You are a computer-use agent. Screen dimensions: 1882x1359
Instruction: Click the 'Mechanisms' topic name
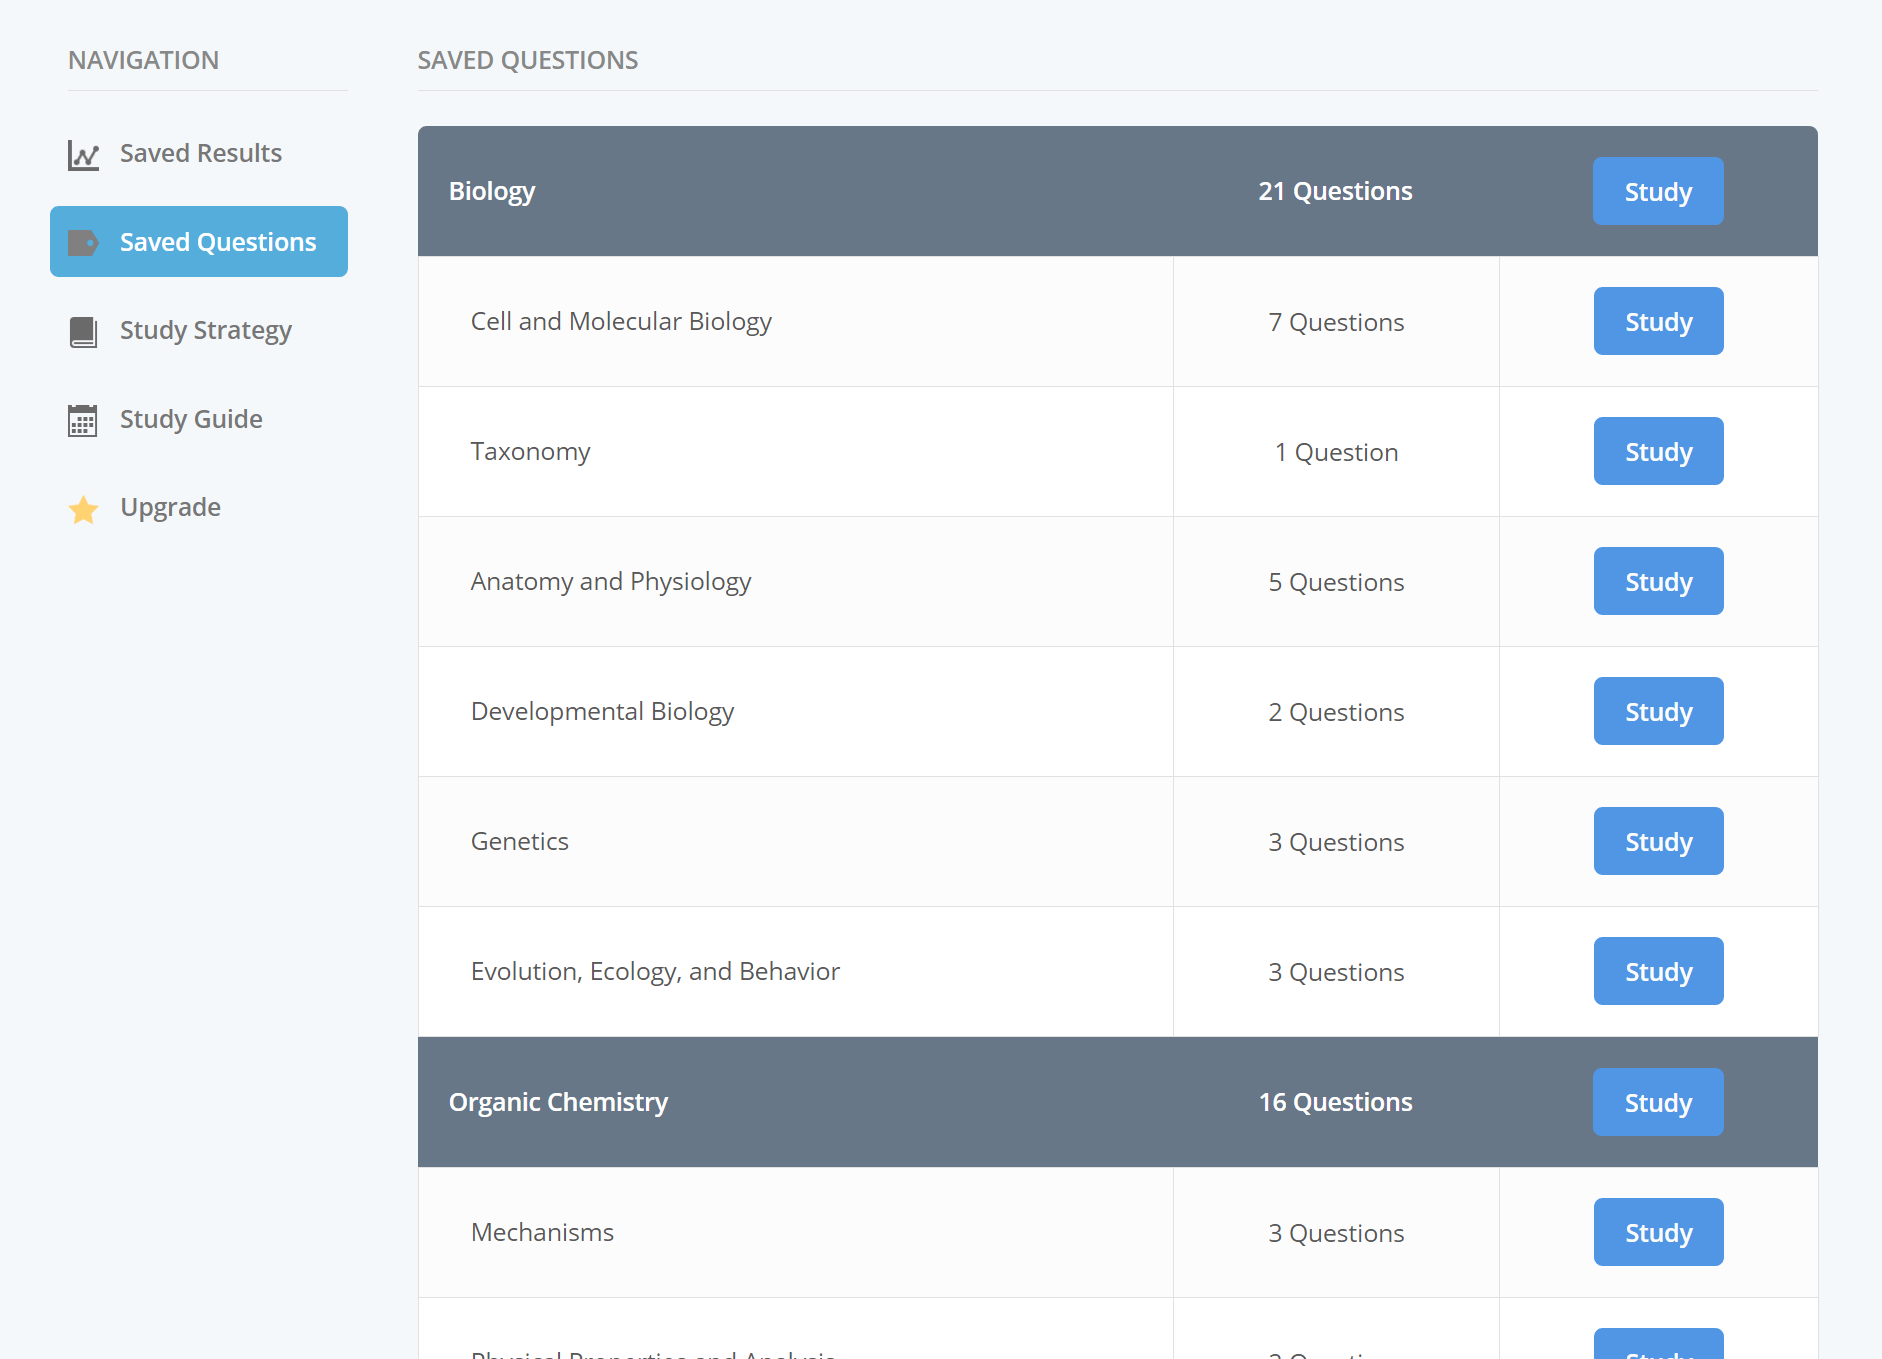pyautogui.click(x=542, y=1232)
